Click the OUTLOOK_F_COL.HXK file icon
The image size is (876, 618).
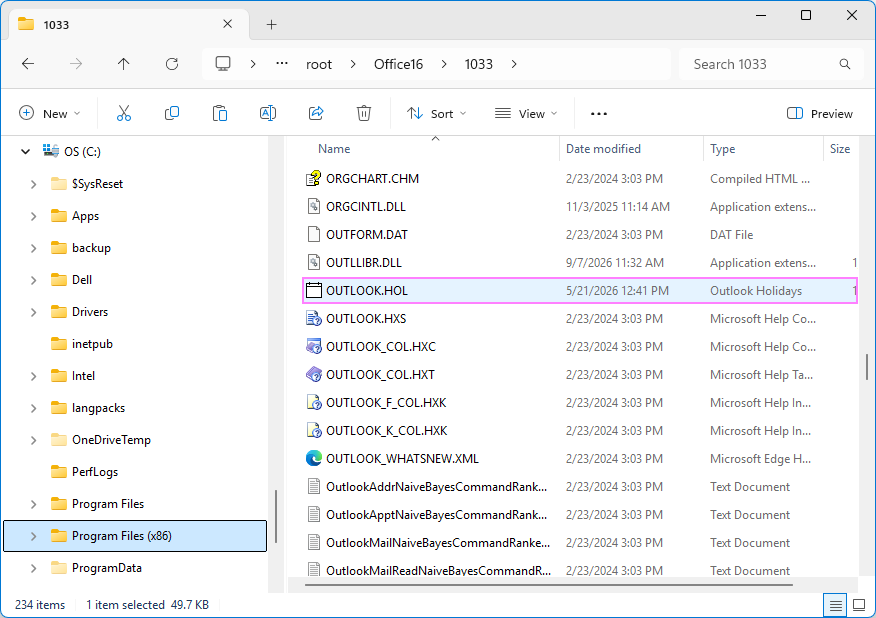pyautogui.click(x=313, y=402)
